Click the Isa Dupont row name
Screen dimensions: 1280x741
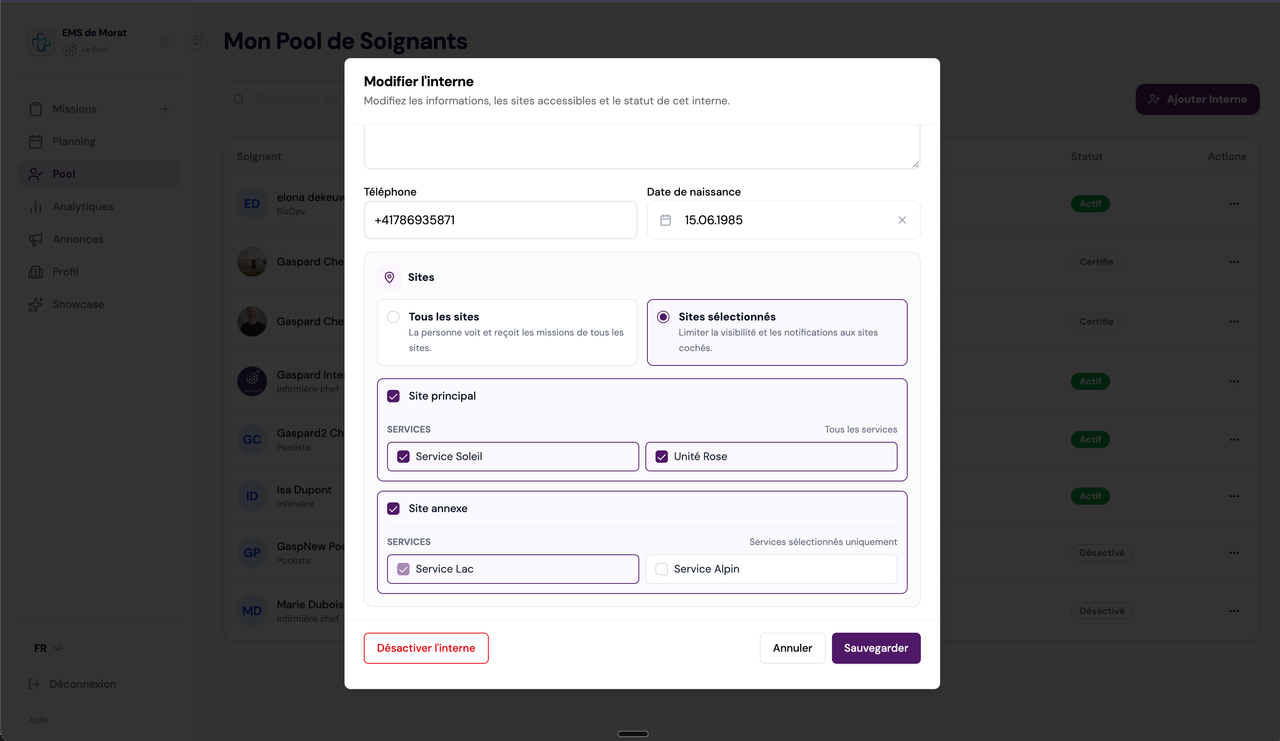click(304, 490)
